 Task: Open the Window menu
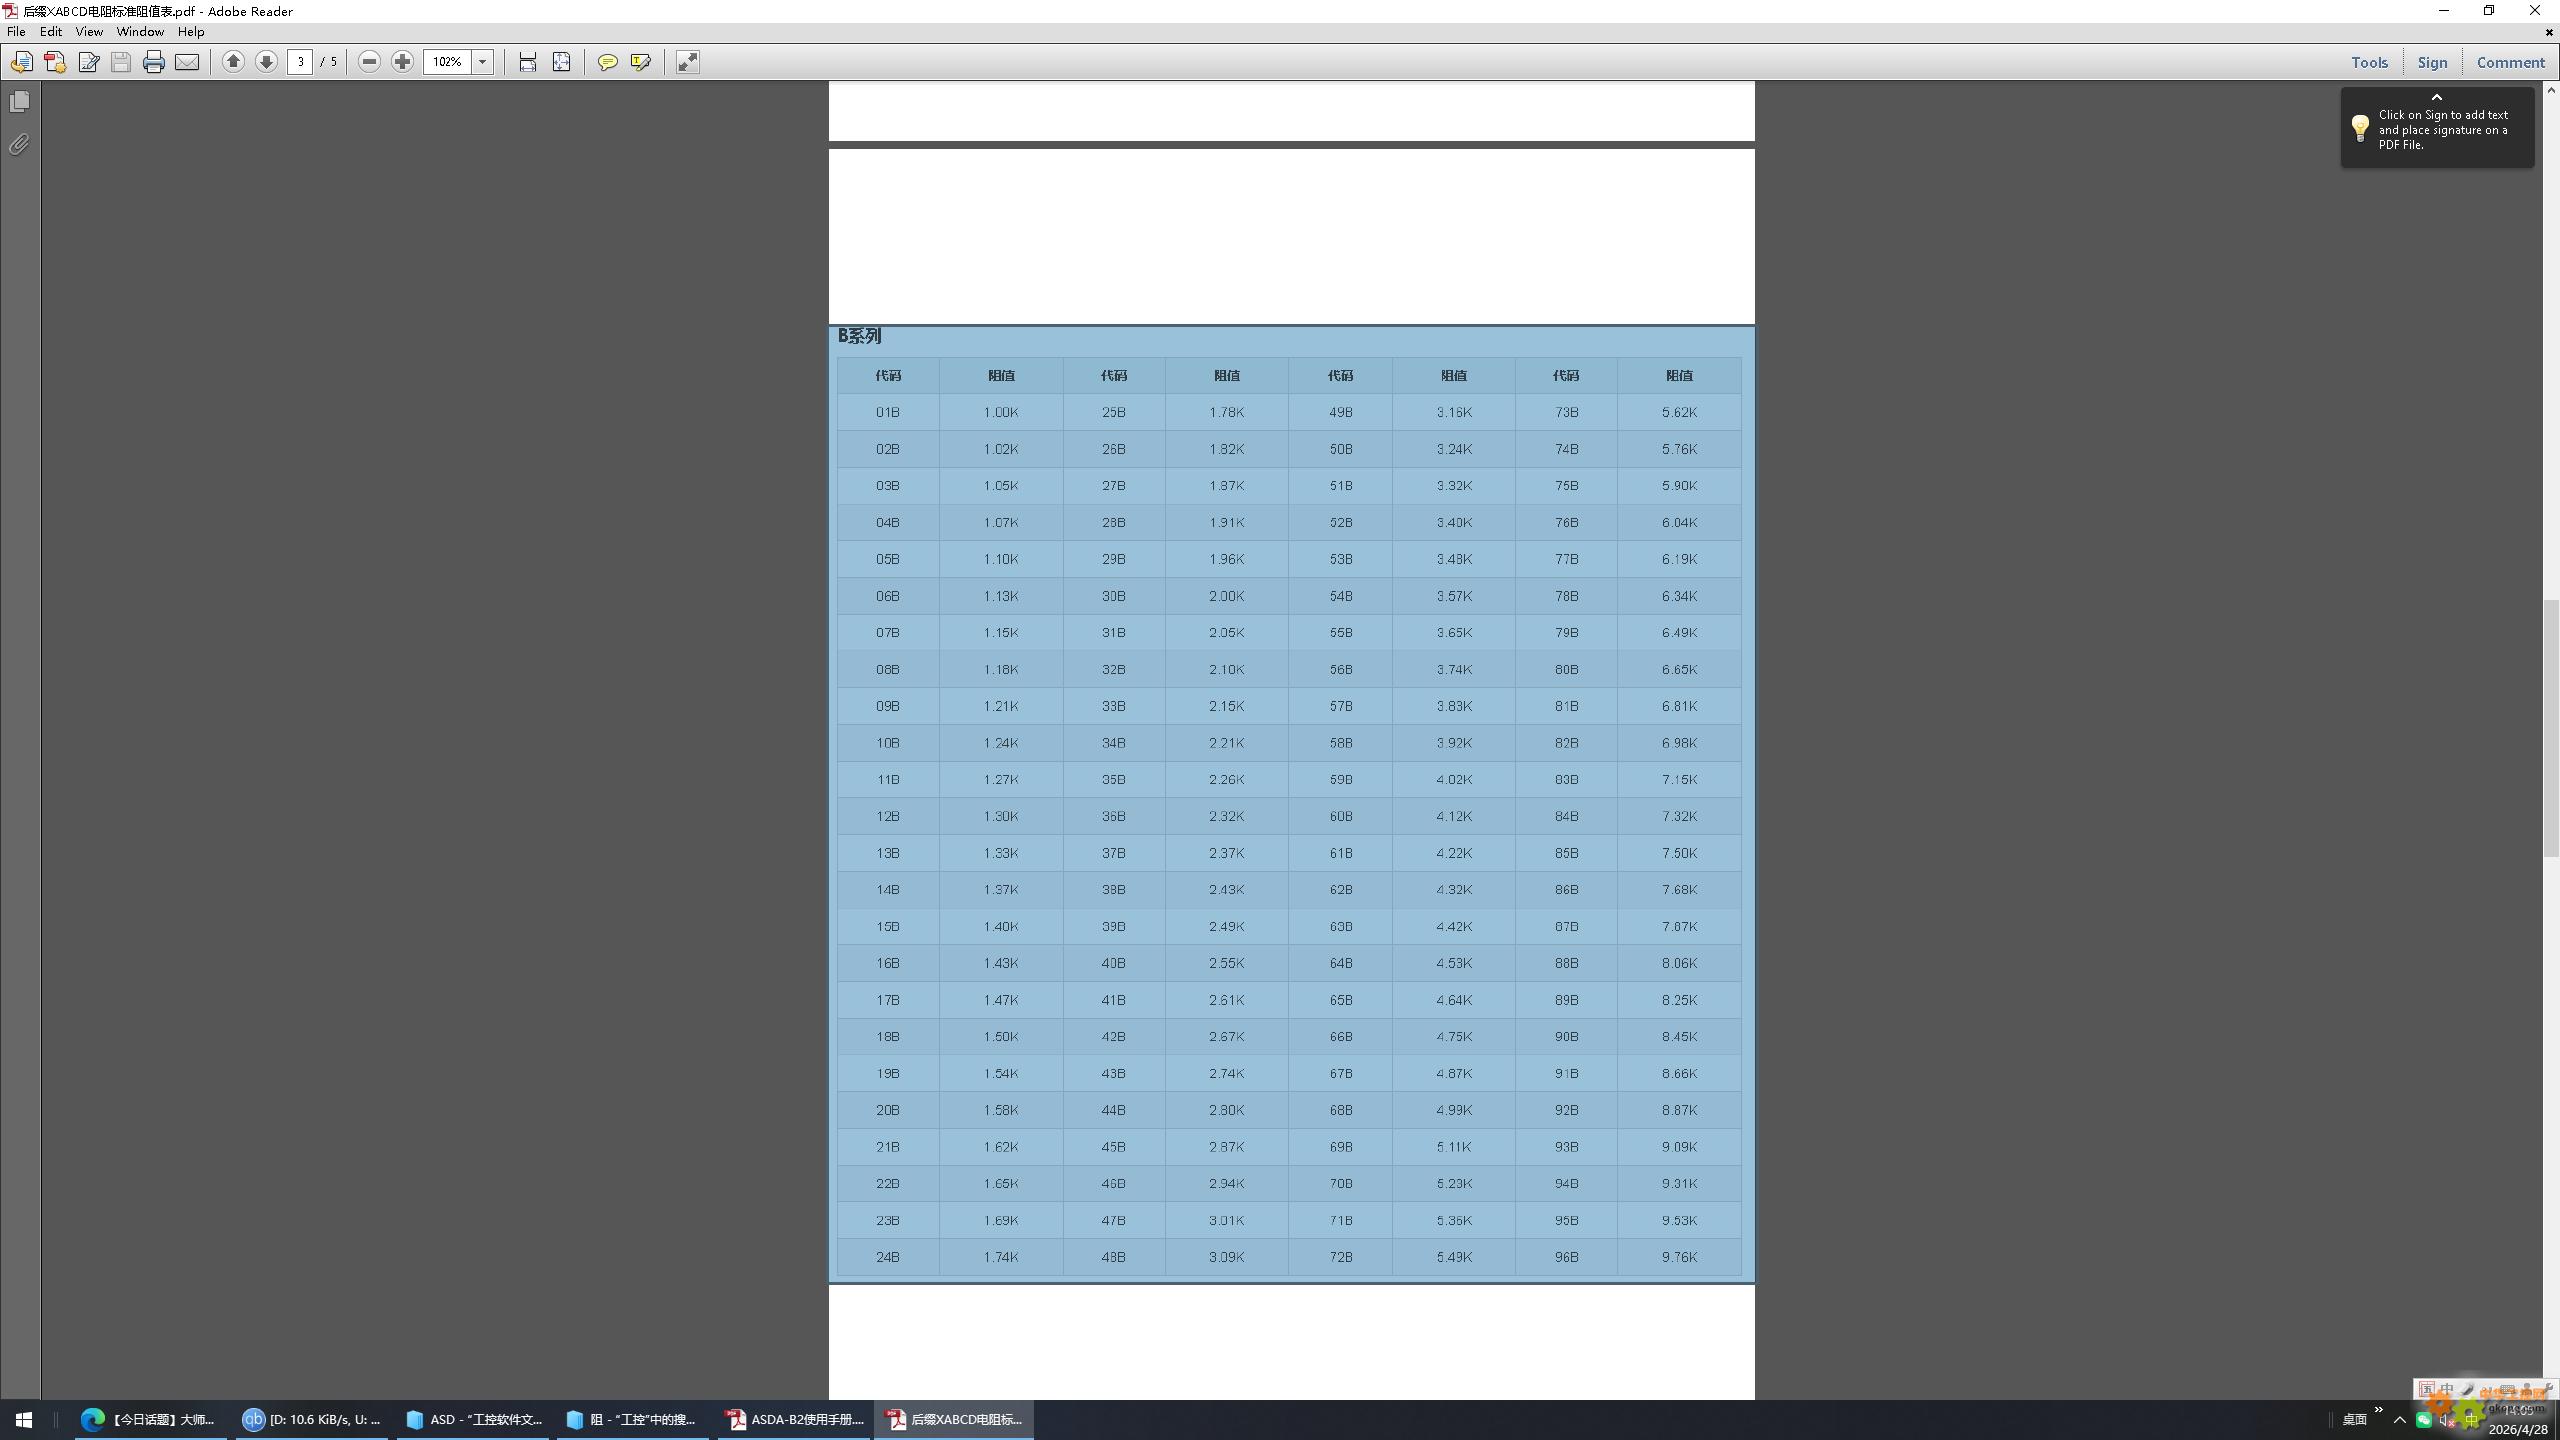[x=140, y=32]
